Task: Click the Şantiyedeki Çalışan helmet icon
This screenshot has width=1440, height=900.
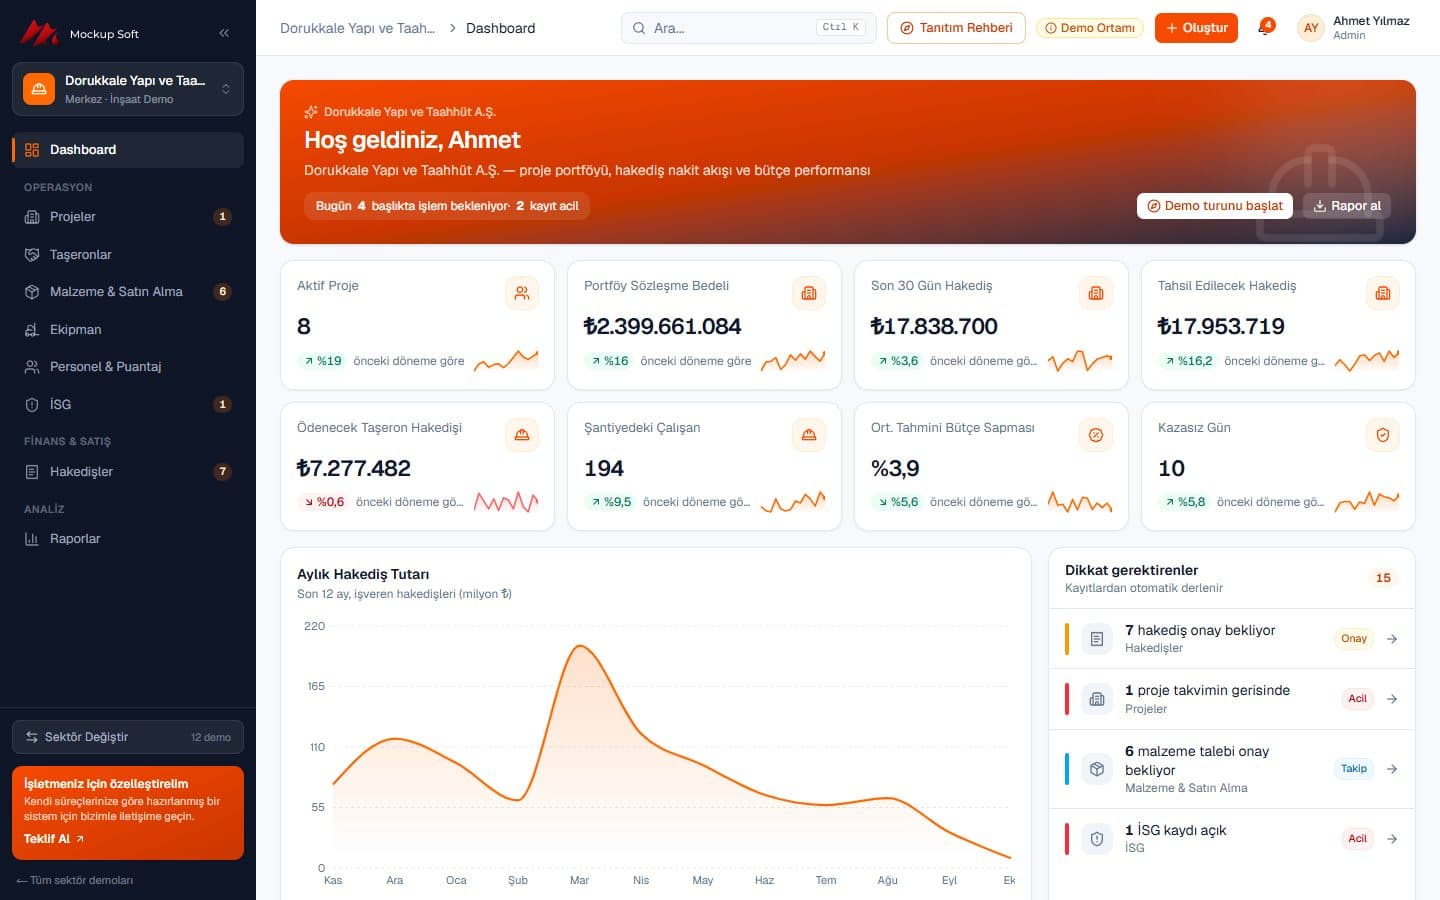Action: (x=809, y=435)
